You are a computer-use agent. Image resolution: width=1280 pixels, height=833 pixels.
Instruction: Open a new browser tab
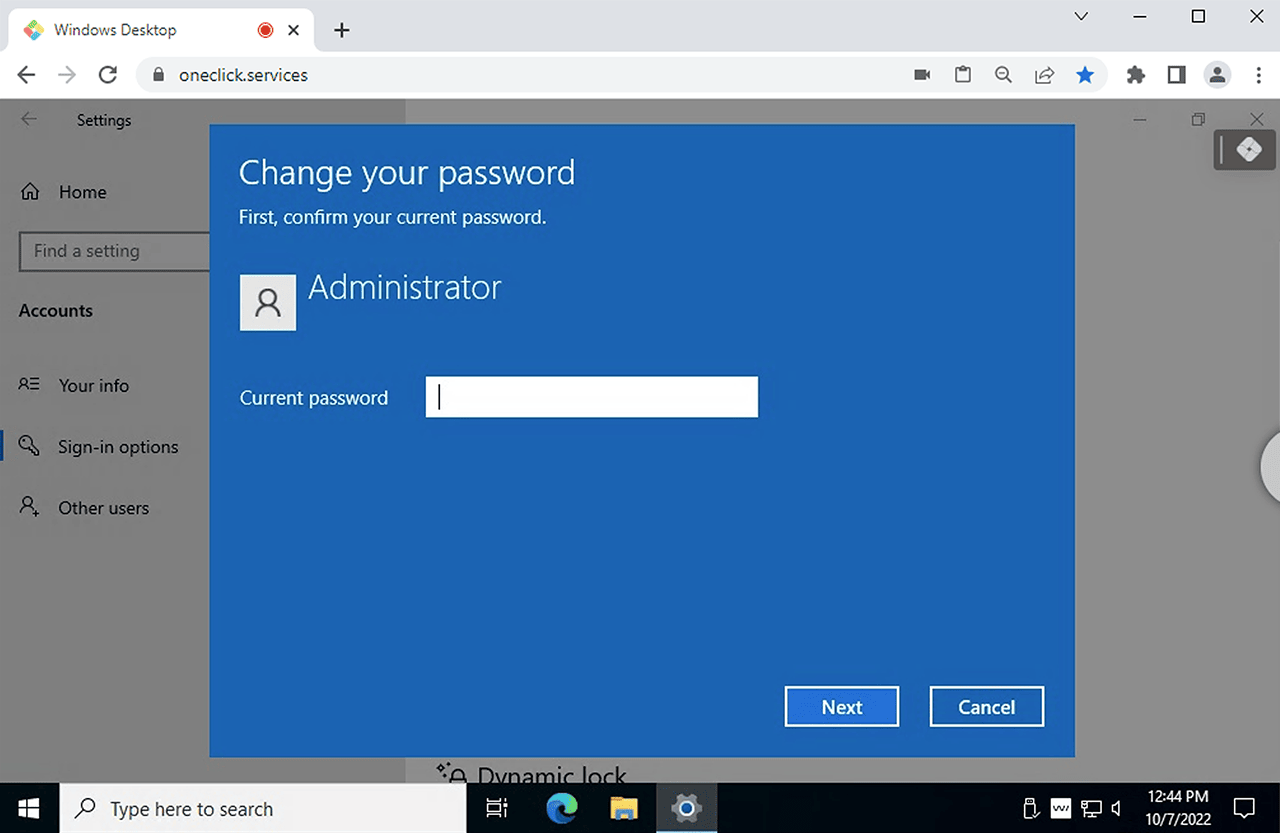tap(342, 30)
